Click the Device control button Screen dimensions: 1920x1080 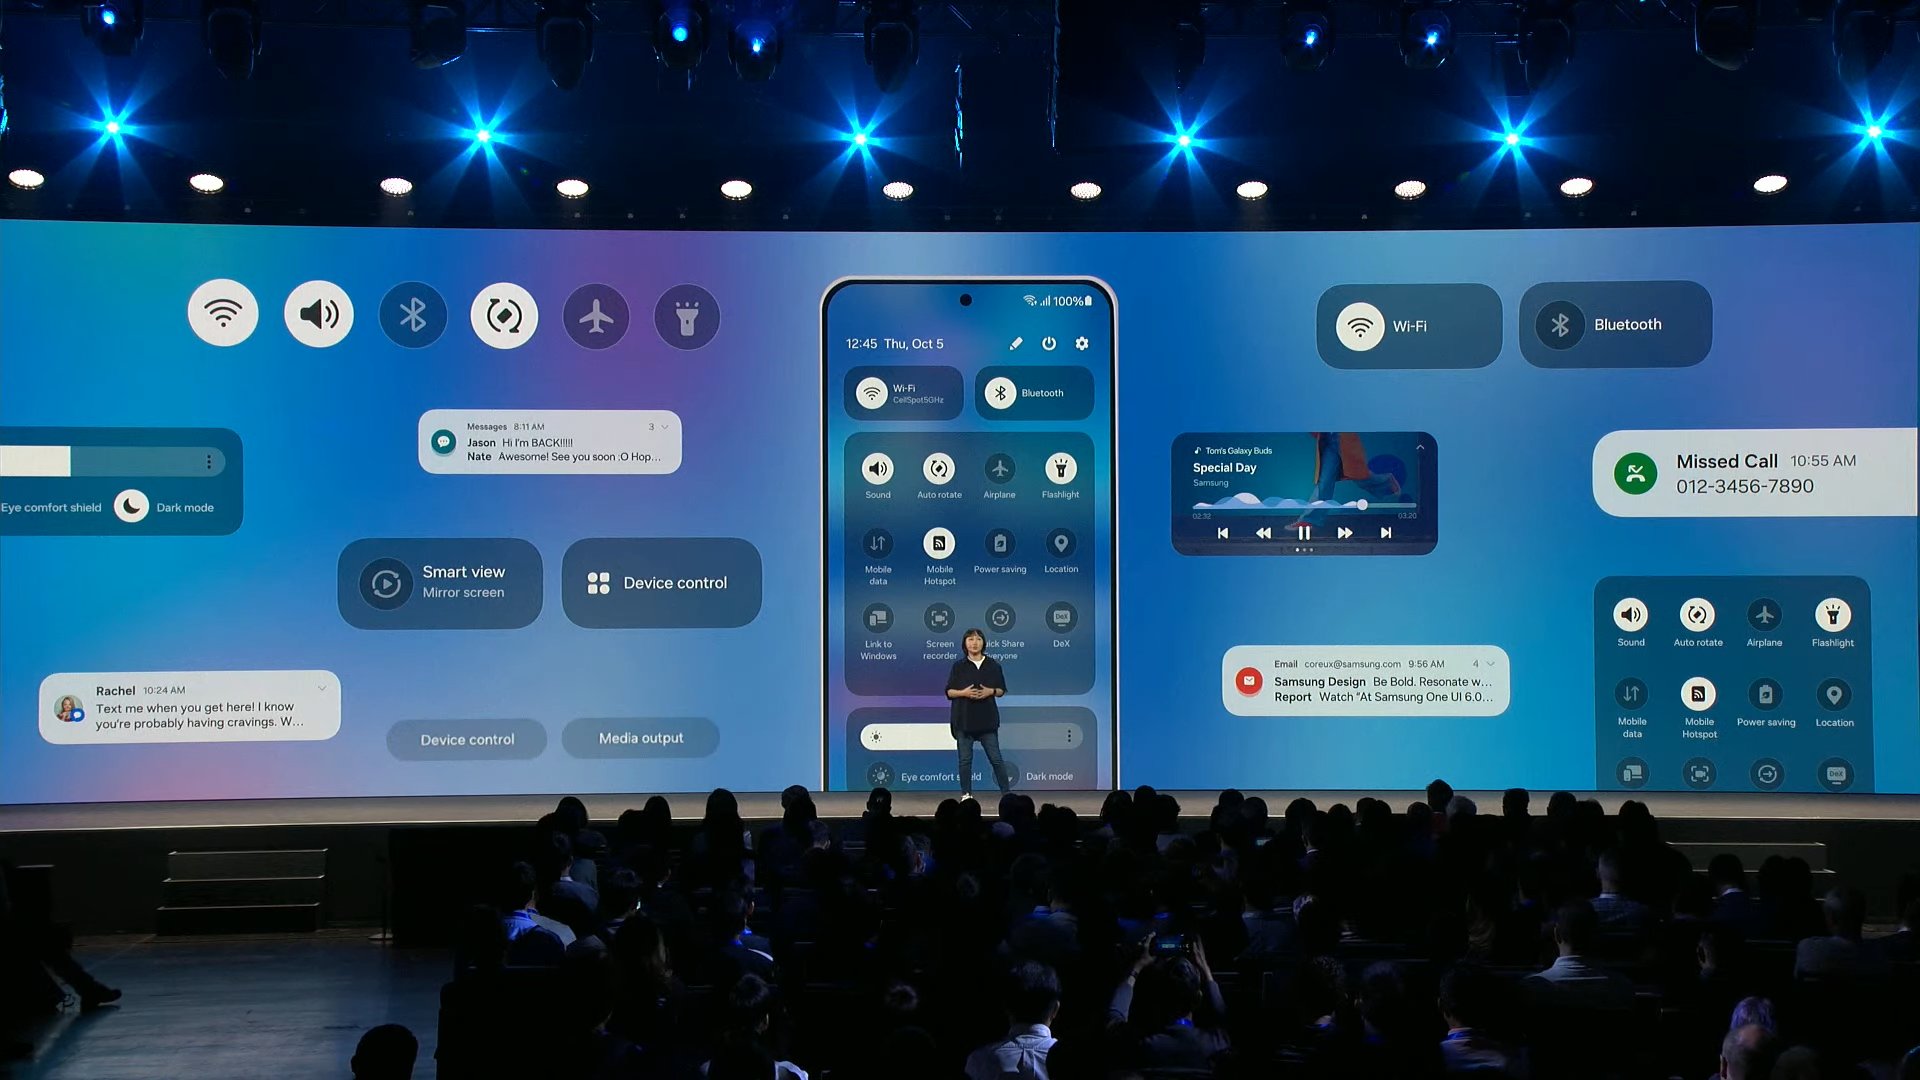click(655, 582)
